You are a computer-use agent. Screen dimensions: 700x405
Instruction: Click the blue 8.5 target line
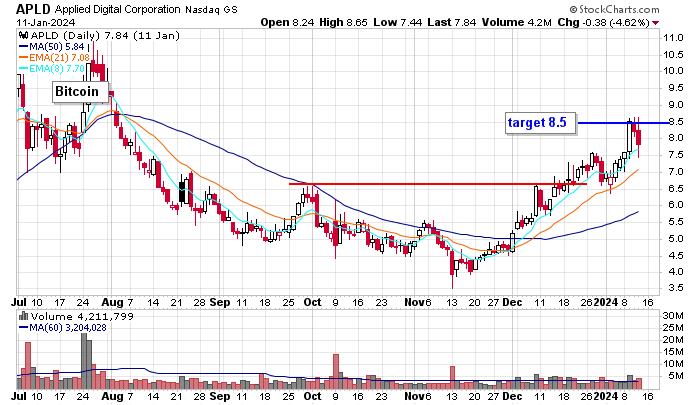[x=624, y=123]
